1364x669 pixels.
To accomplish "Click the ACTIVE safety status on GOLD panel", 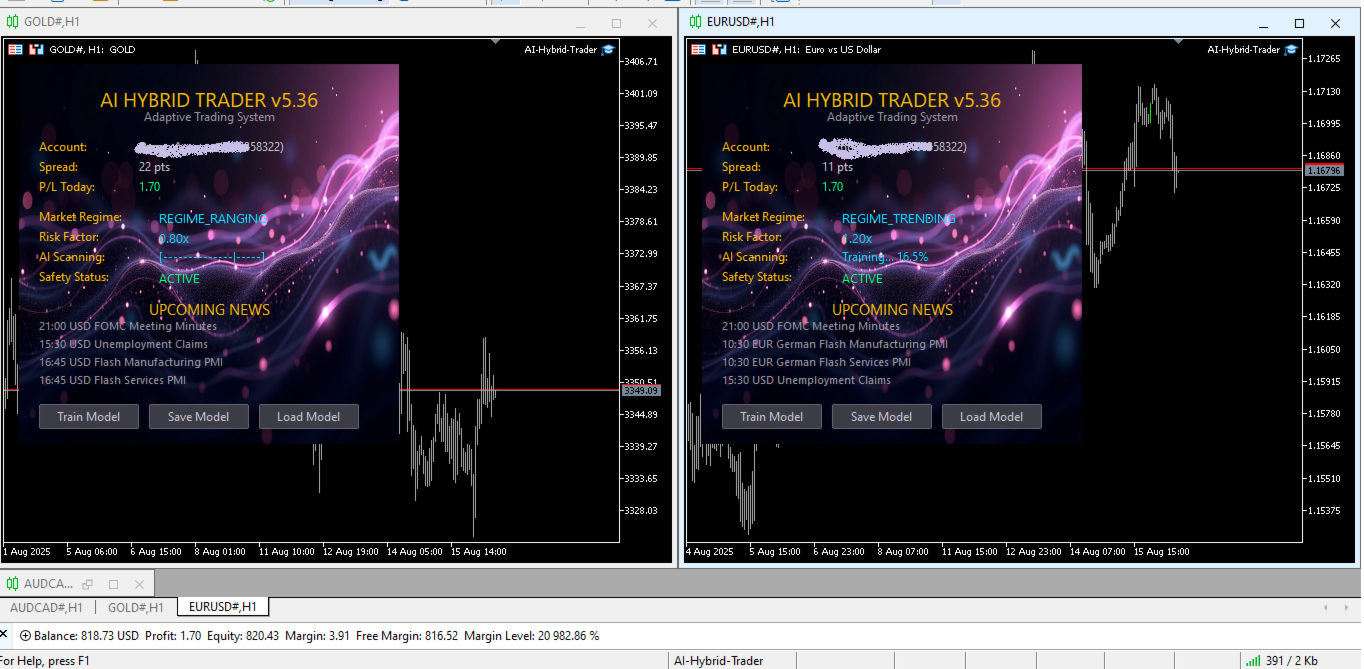I will [179, 279].
